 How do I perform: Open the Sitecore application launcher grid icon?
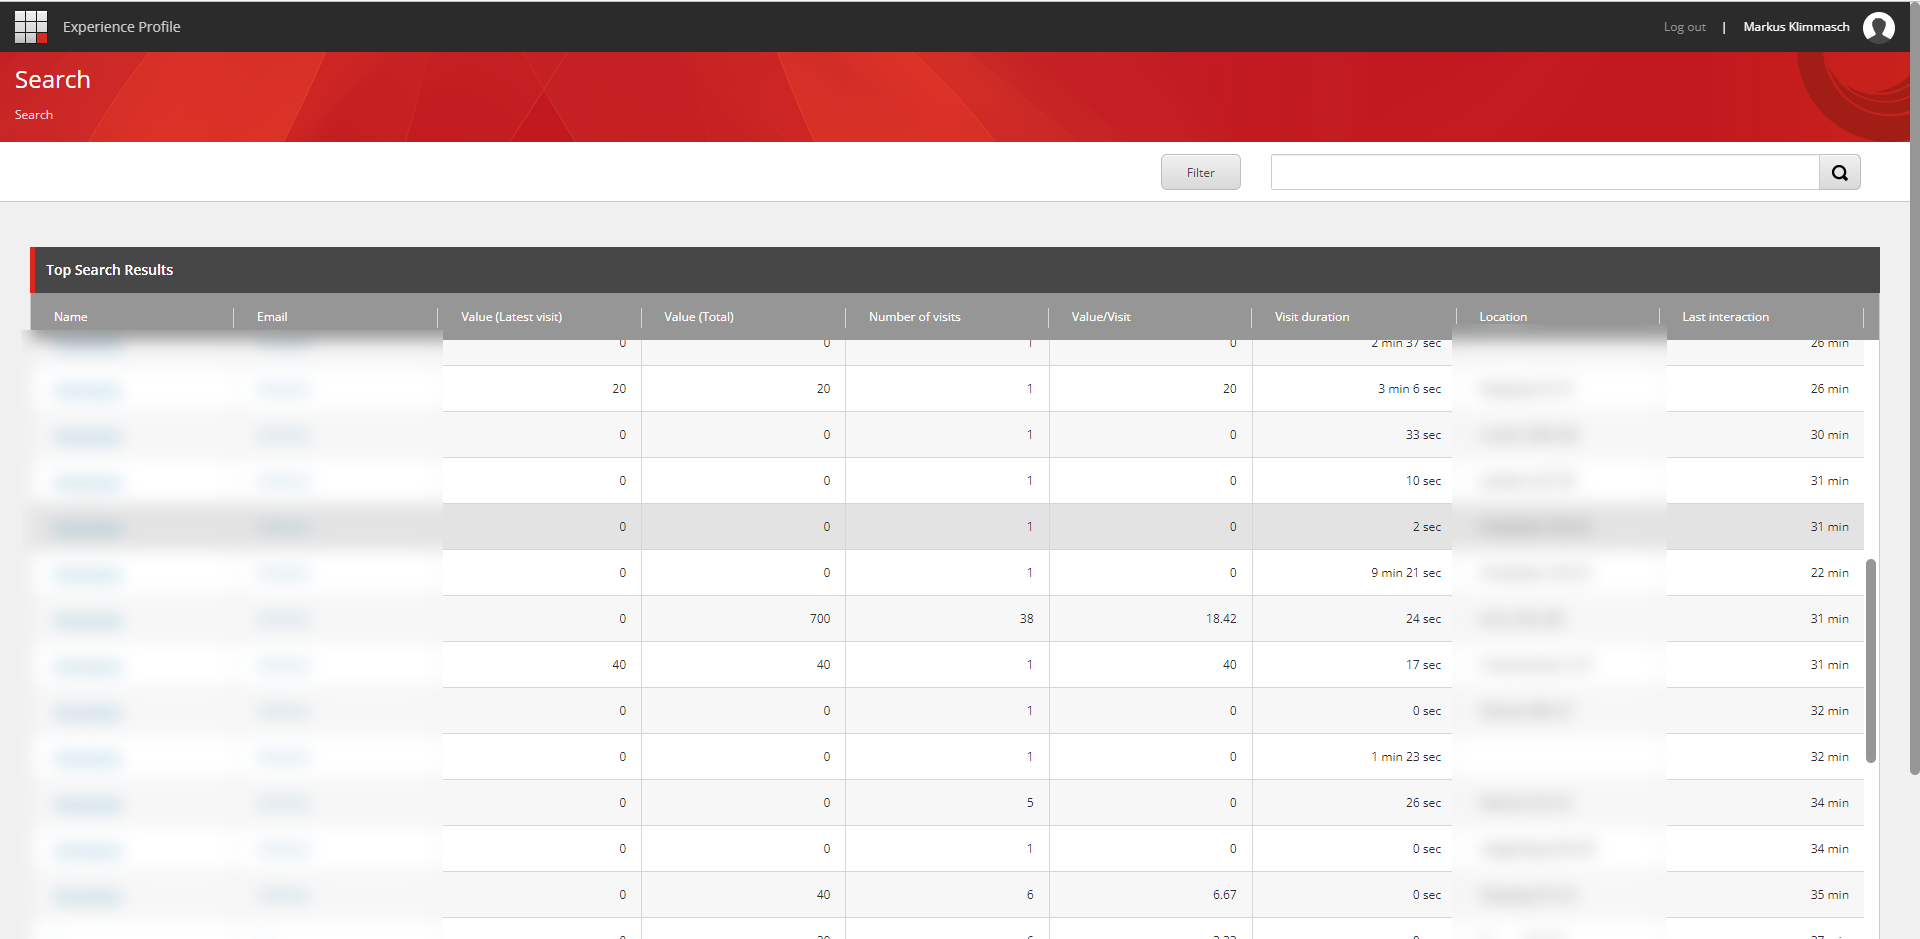pos(31,26)
